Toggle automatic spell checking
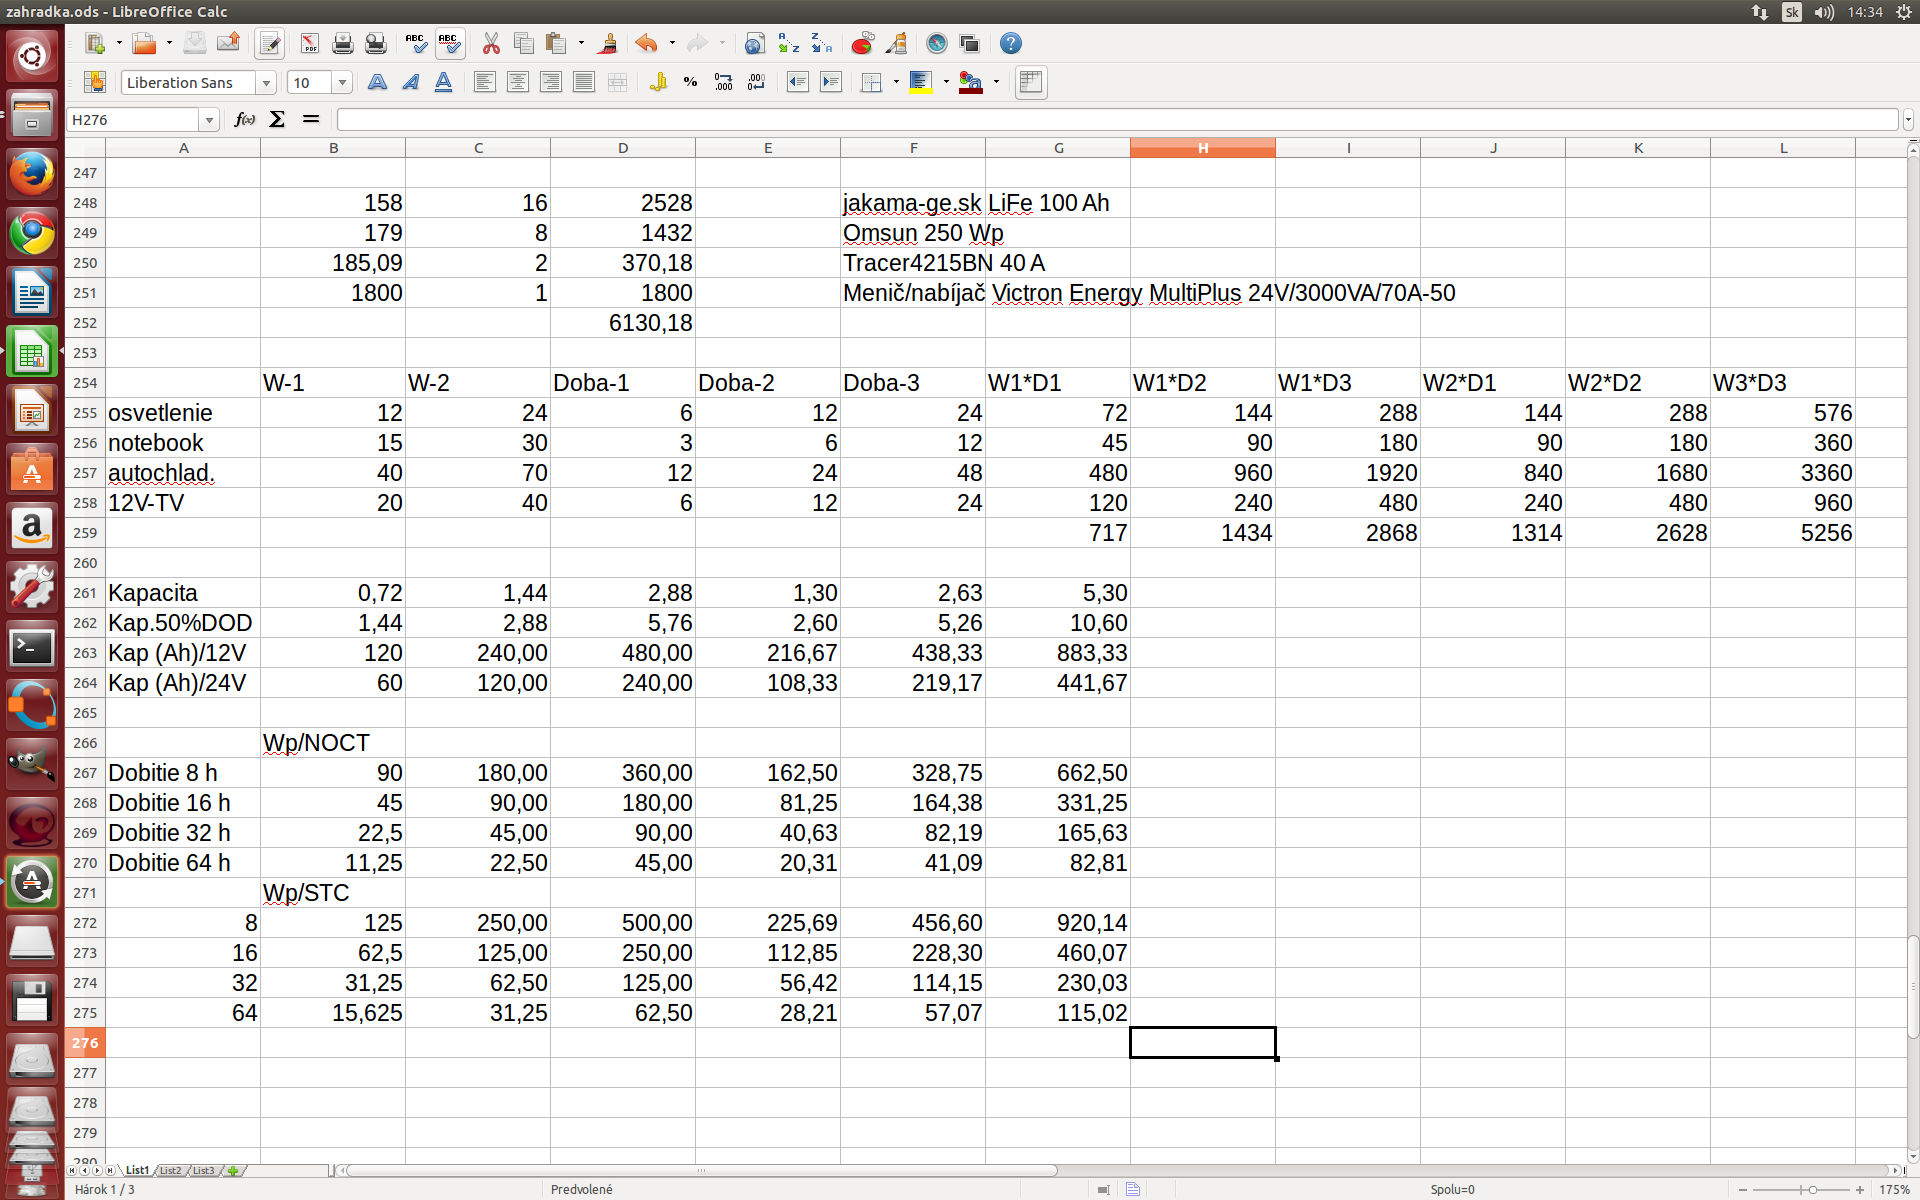Screen dimensions: 1920x1200 tap(449, 44)
